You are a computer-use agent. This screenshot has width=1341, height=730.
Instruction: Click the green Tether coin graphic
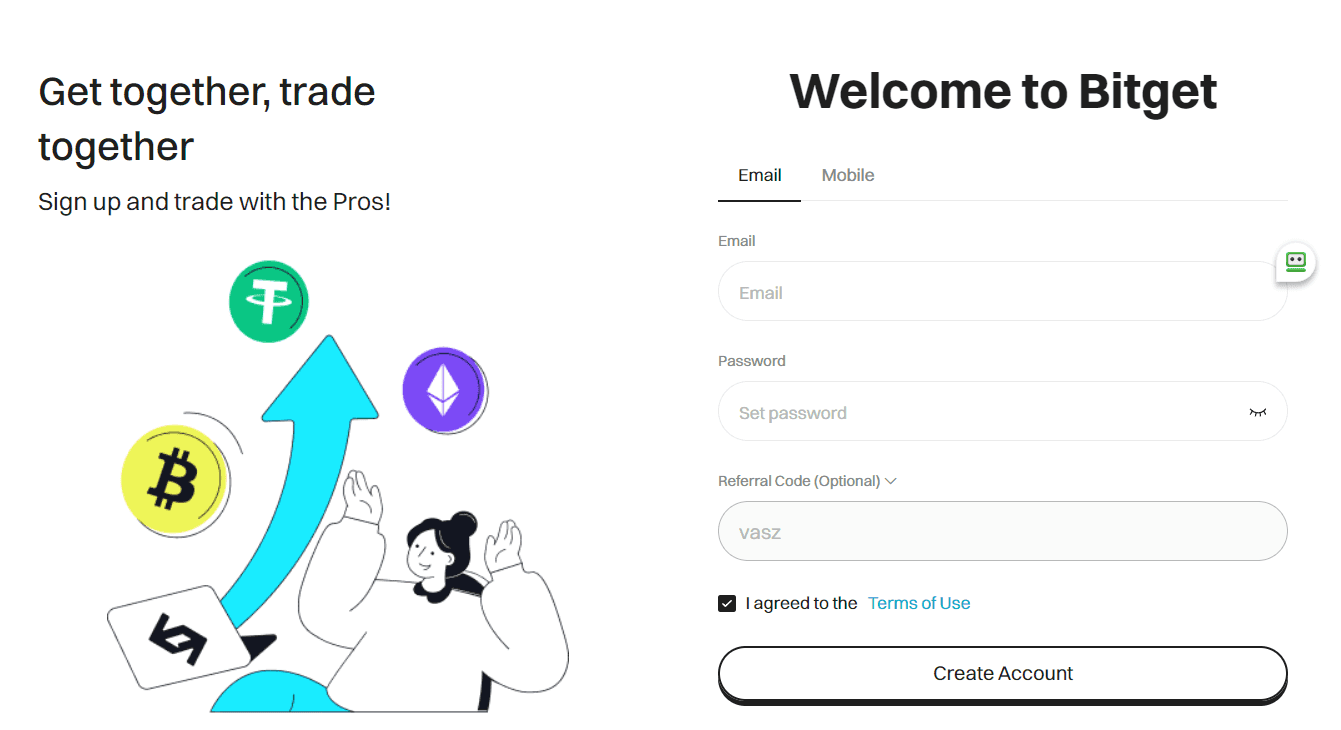coord(269,301)
